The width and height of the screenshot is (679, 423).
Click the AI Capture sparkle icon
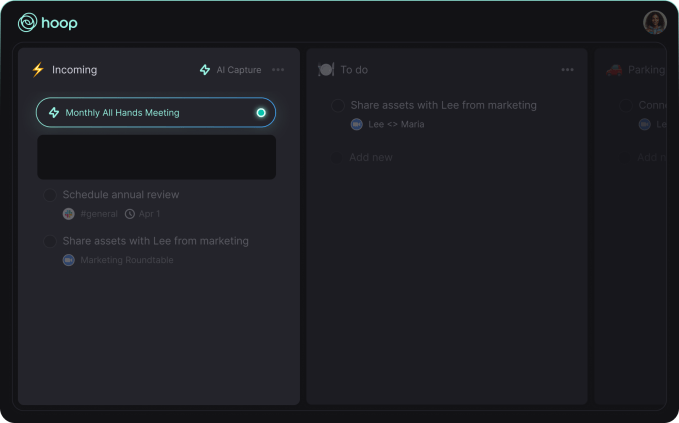205,70
